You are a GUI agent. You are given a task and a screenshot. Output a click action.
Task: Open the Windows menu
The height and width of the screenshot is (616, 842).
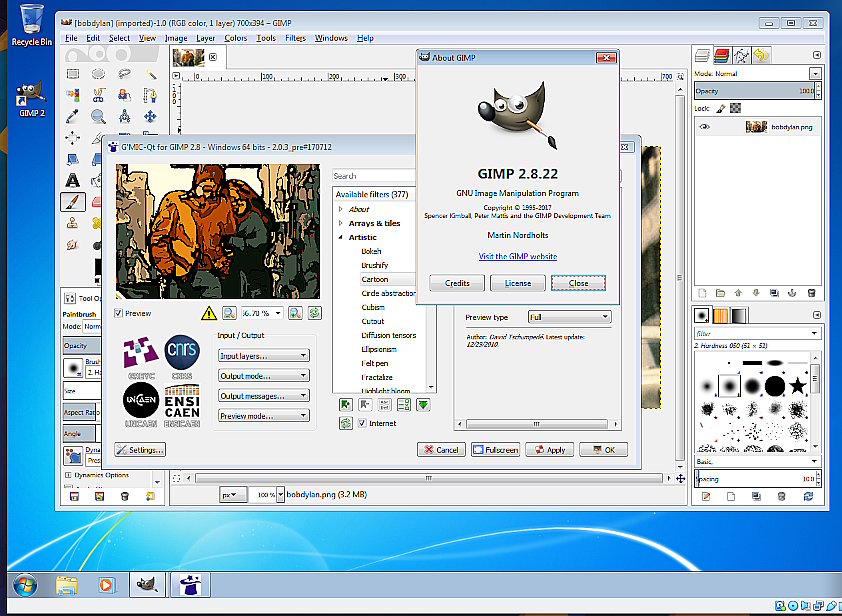pyautogui.click(x=331, y=38)
